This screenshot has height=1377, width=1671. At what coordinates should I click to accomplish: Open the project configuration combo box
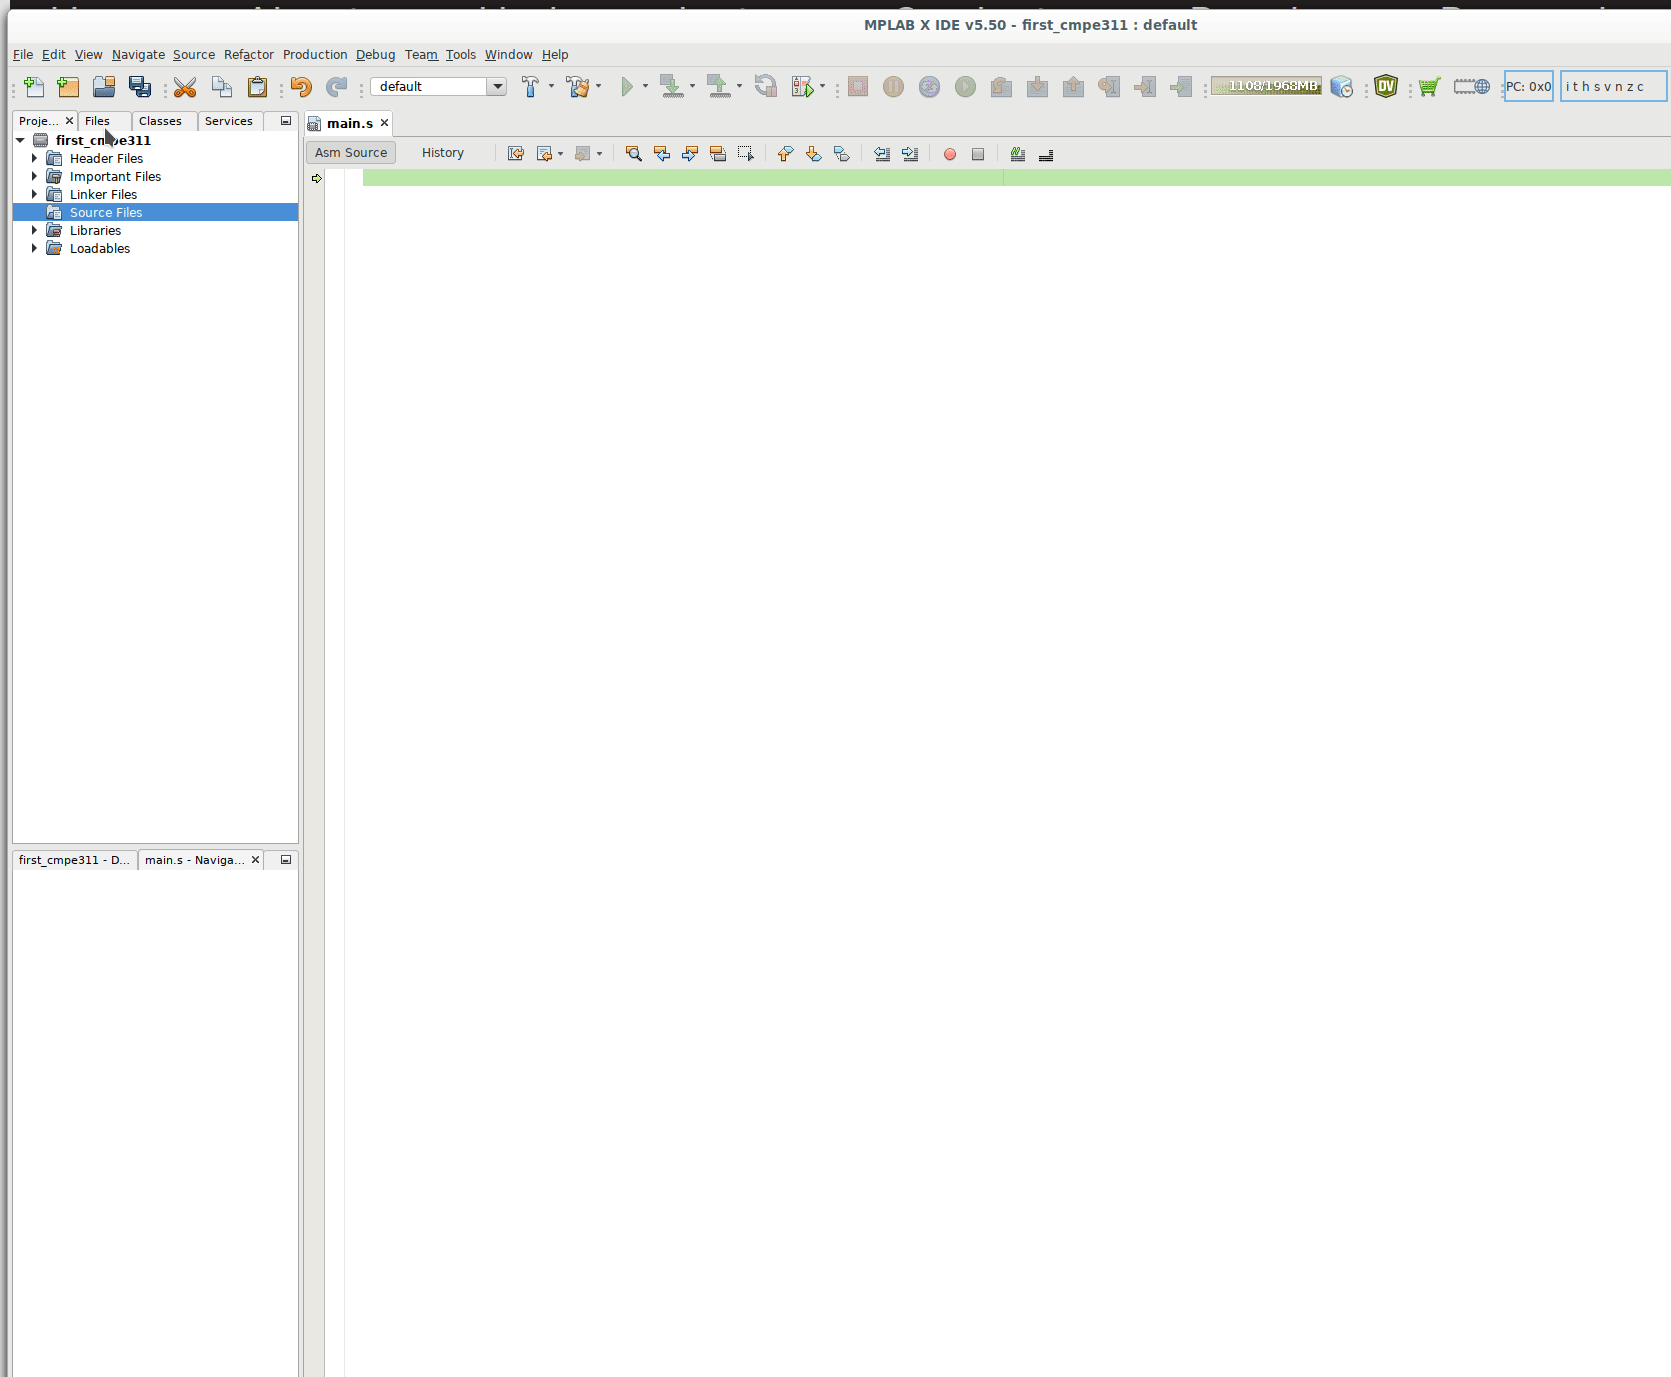438,87
